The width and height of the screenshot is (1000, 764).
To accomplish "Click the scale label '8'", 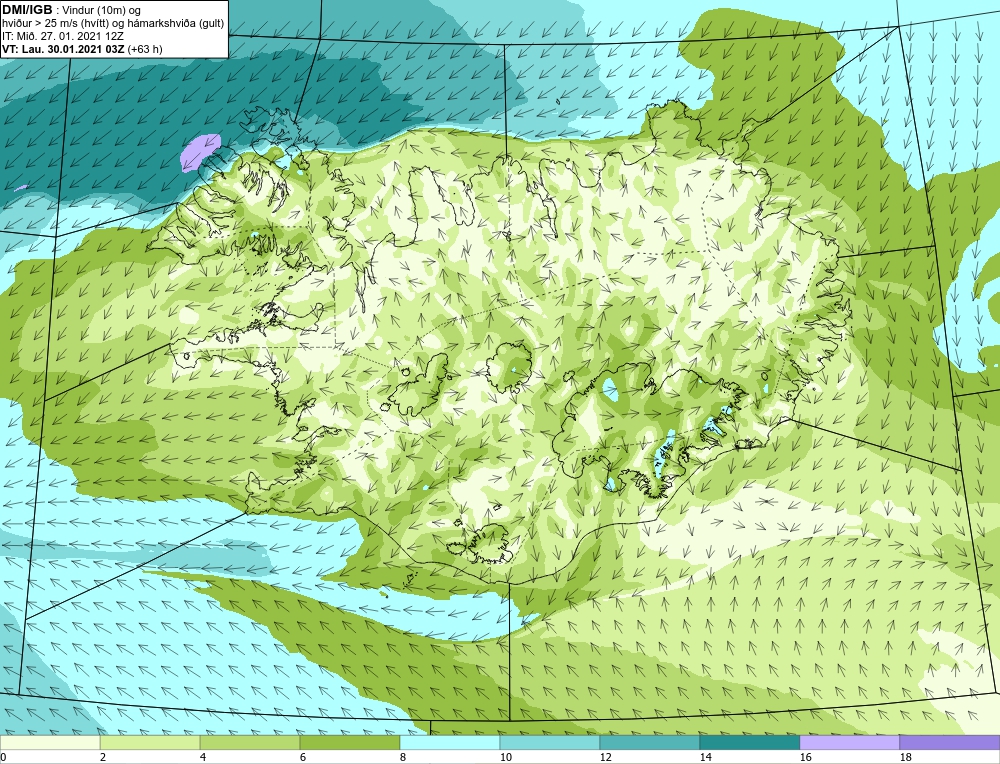I will [403, 758].
